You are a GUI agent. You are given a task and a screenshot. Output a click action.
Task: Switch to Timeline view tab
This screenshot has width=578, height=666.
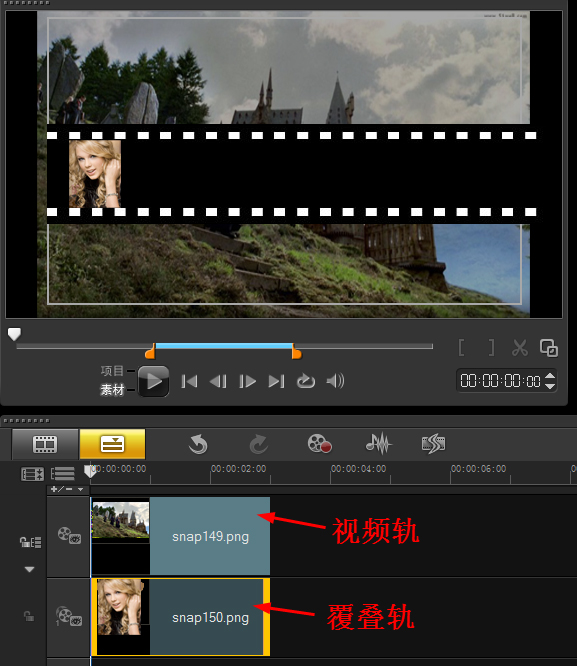[113, 444]
